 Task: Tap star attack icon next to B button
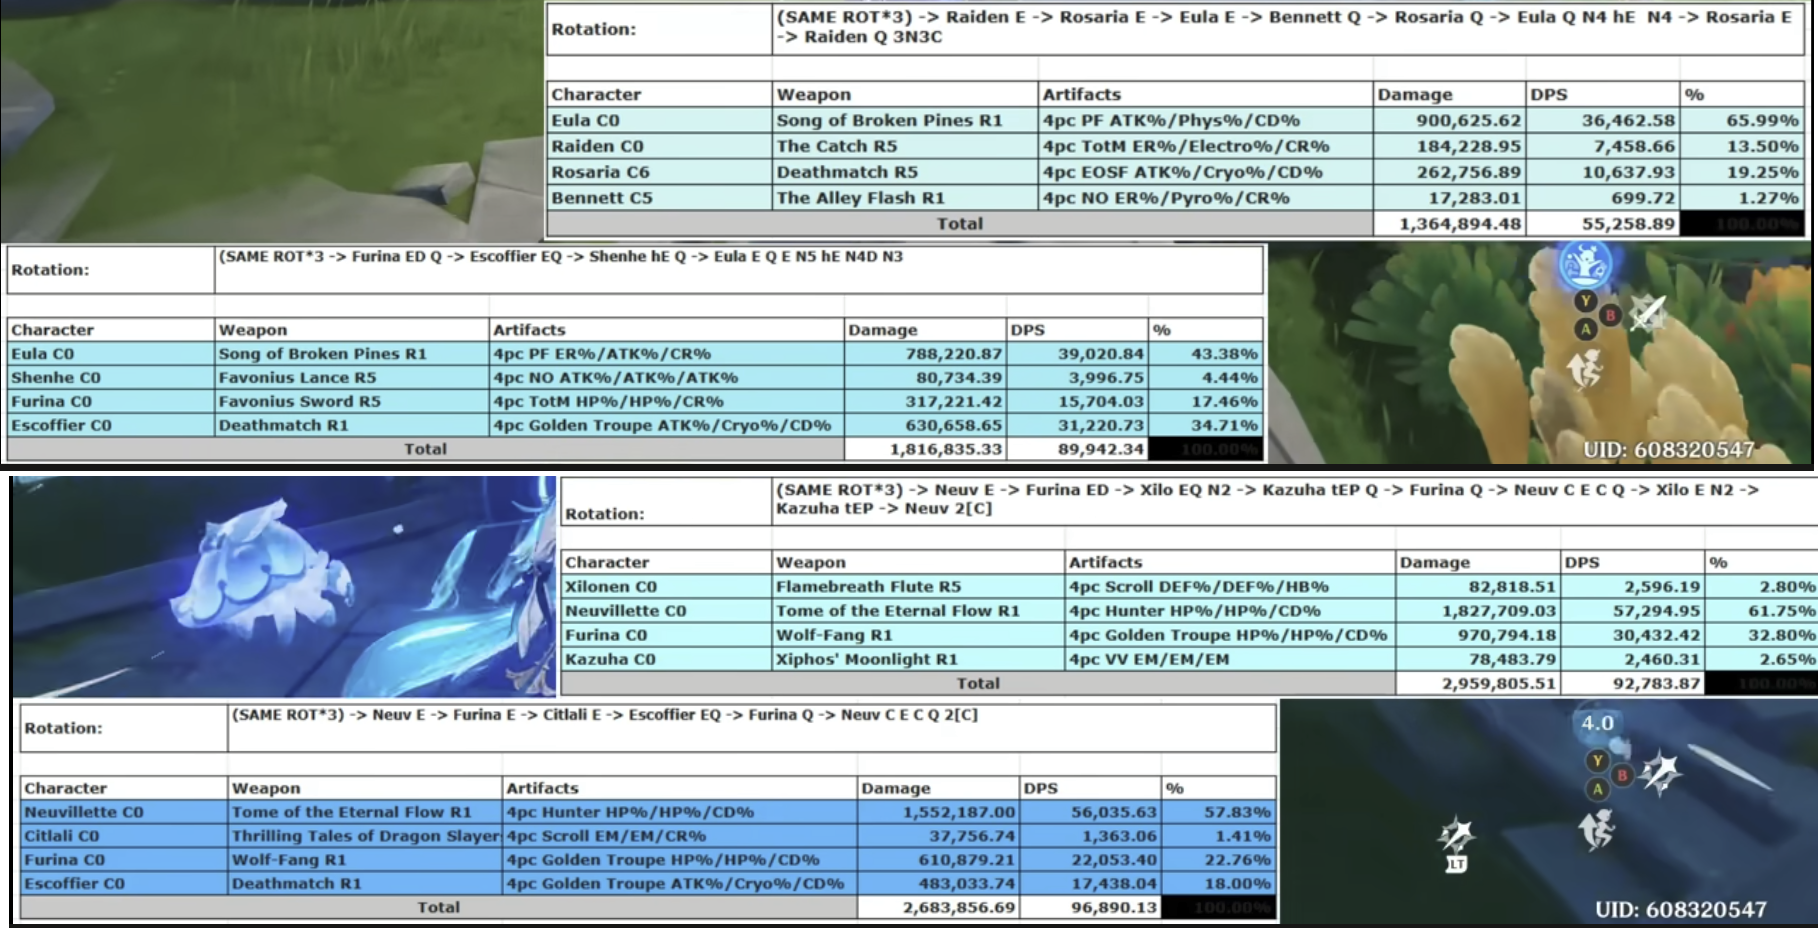click(x=1661, y=772)
